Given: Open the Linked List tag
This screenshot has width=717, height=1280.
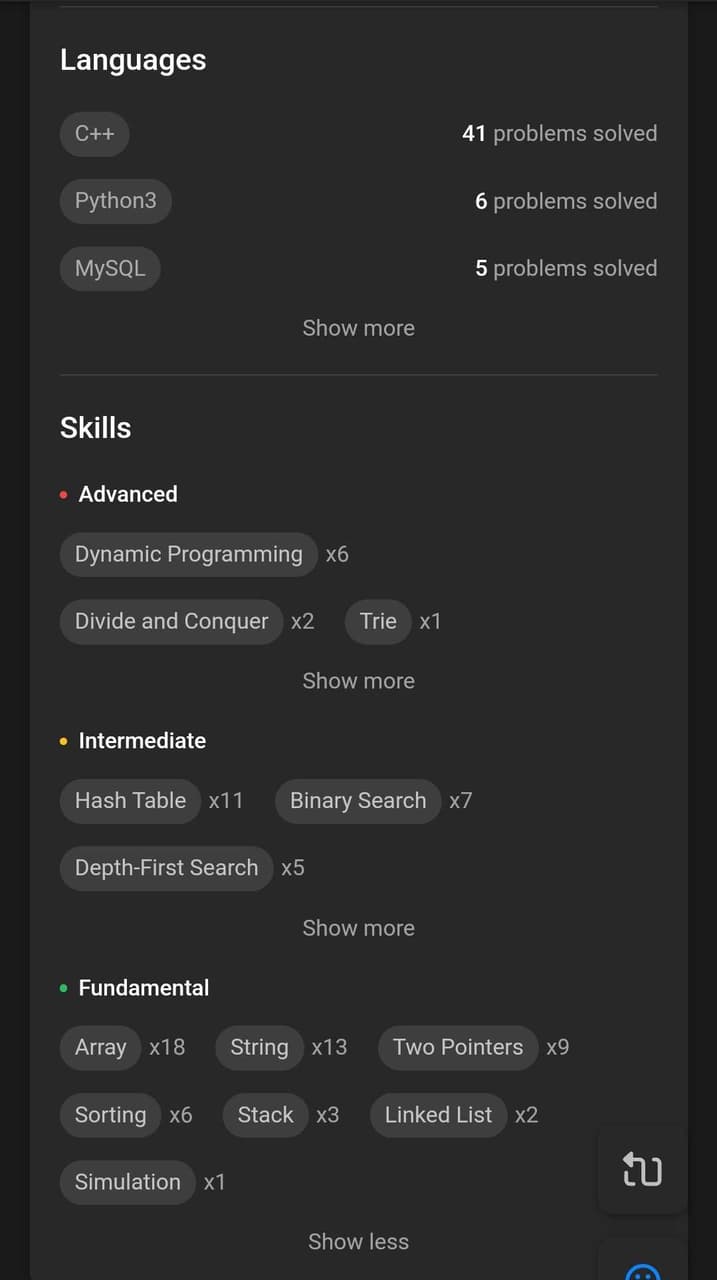Looking at the screenshot, I should pyautogui.click(x=439, y=1115).
